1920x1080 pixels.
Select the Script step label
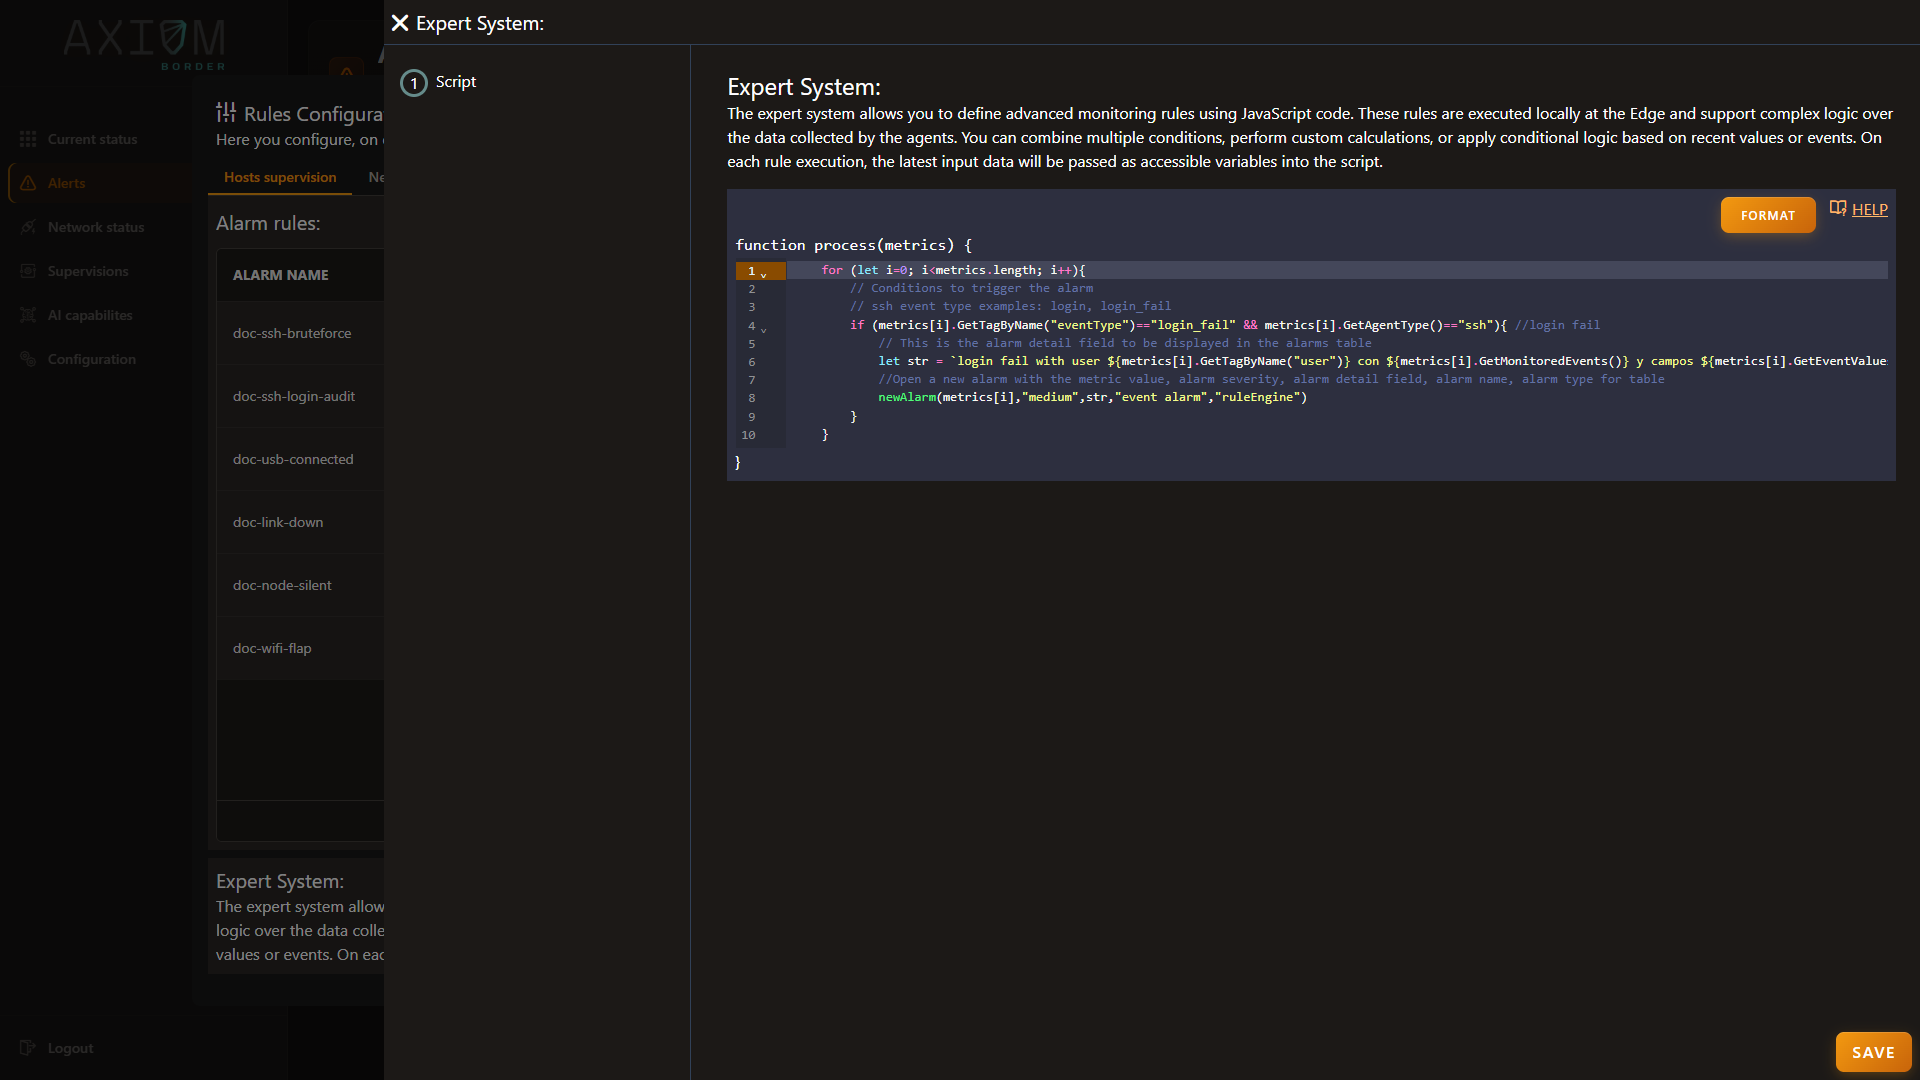click(456, 82)
